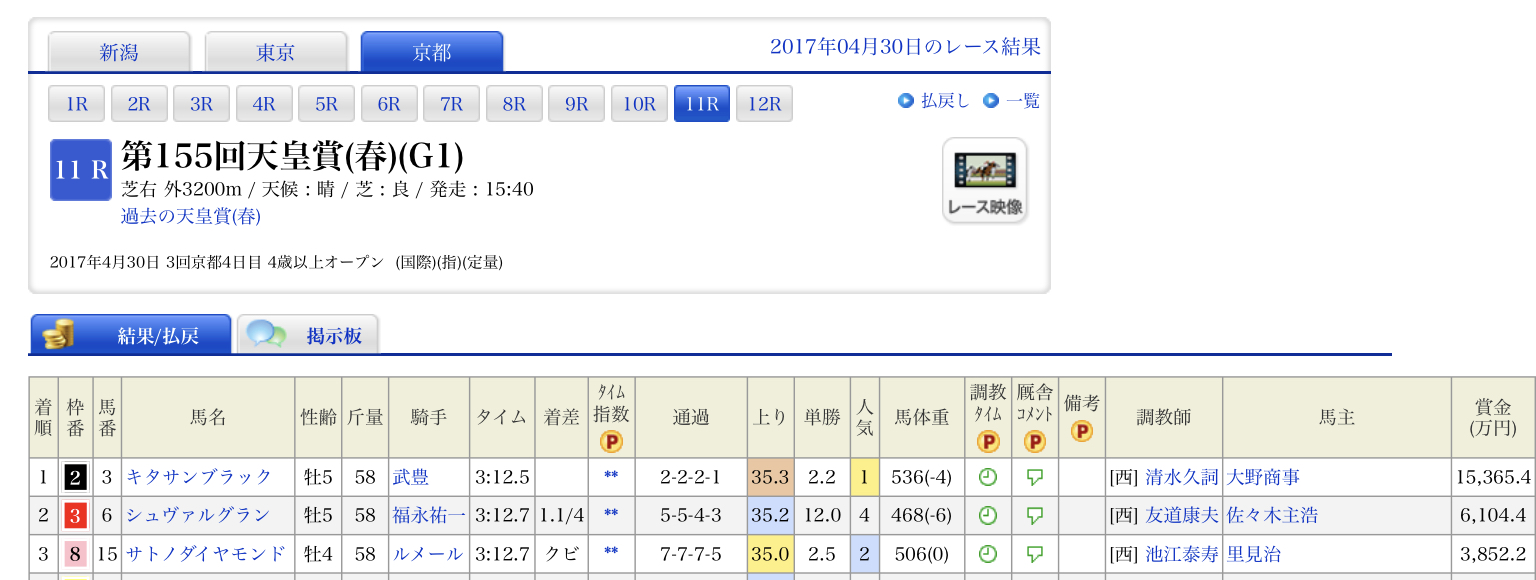Click premium P icon under タイム指数 header
Screen dimensions: 1536x580
click(x=610, y=441)
